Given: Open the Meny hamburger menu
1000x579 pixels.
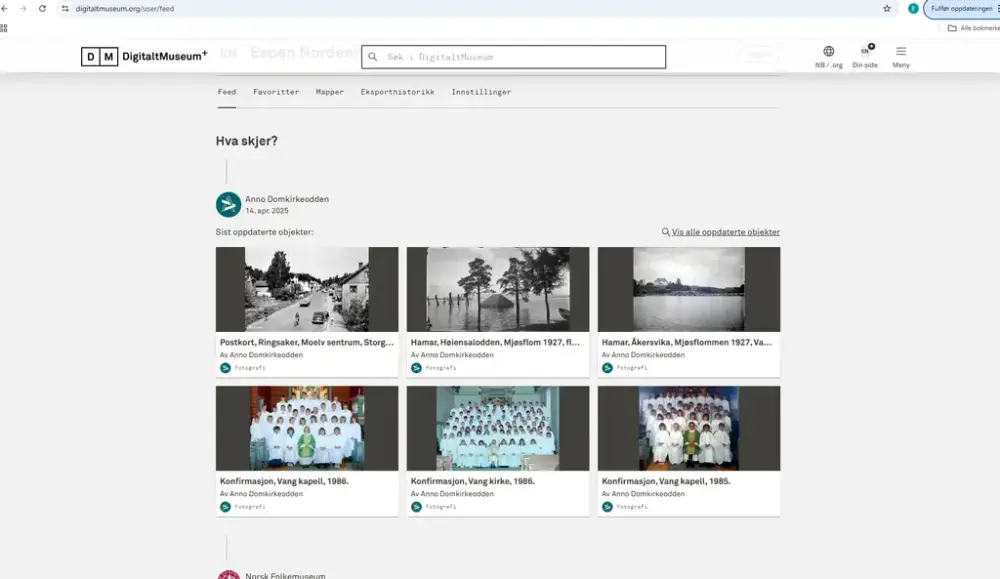Looking at the screenshot, I should click(901, 52).
